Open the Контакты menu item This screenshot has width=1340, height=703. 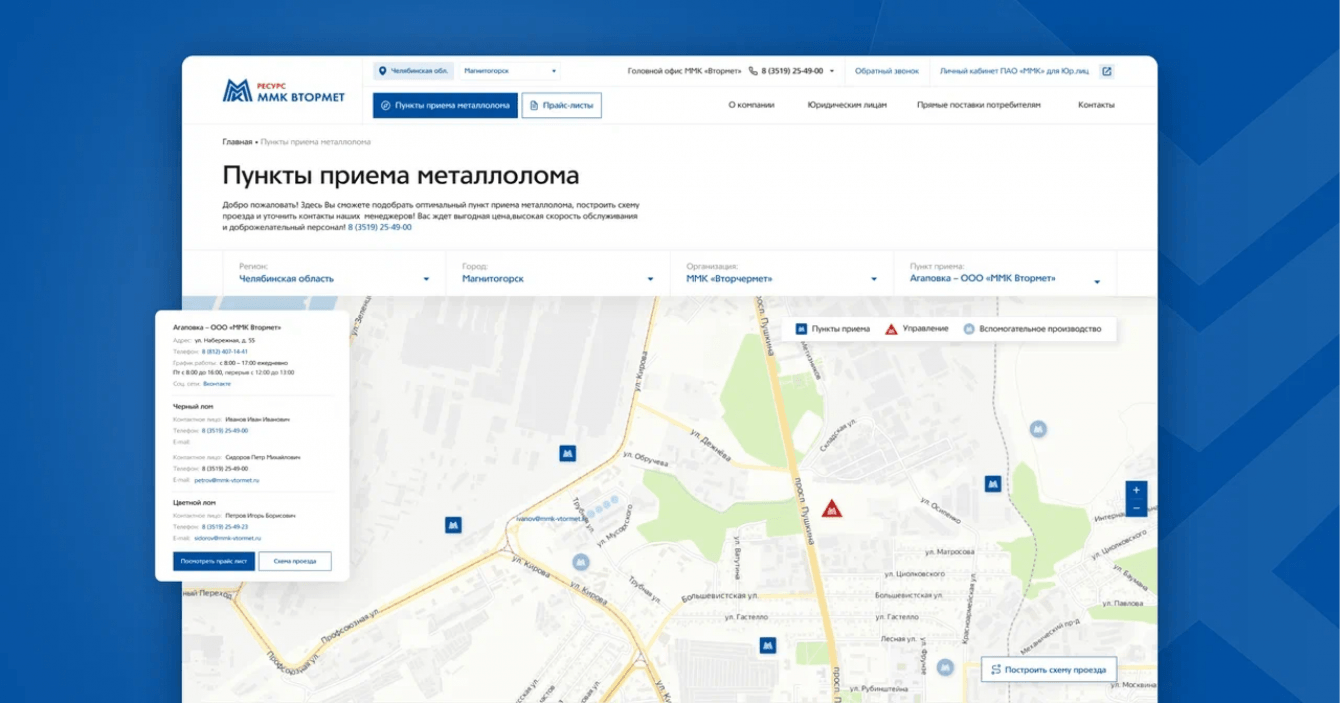(1096, 105)
